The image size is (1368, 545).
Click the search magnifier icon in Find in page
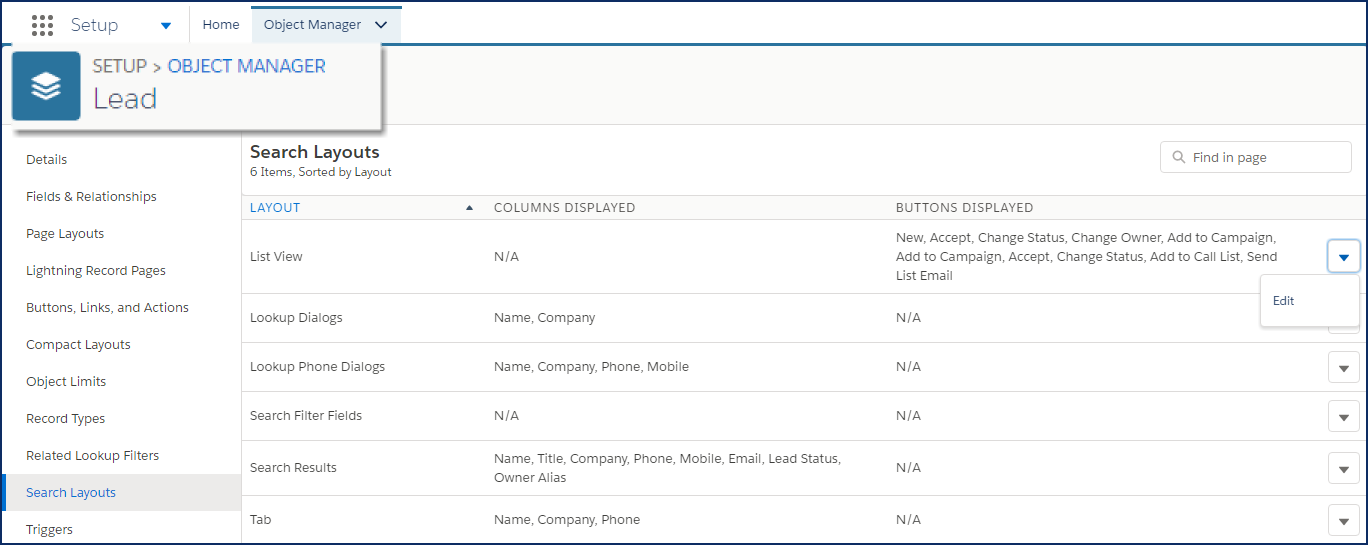click(1179, 157)
